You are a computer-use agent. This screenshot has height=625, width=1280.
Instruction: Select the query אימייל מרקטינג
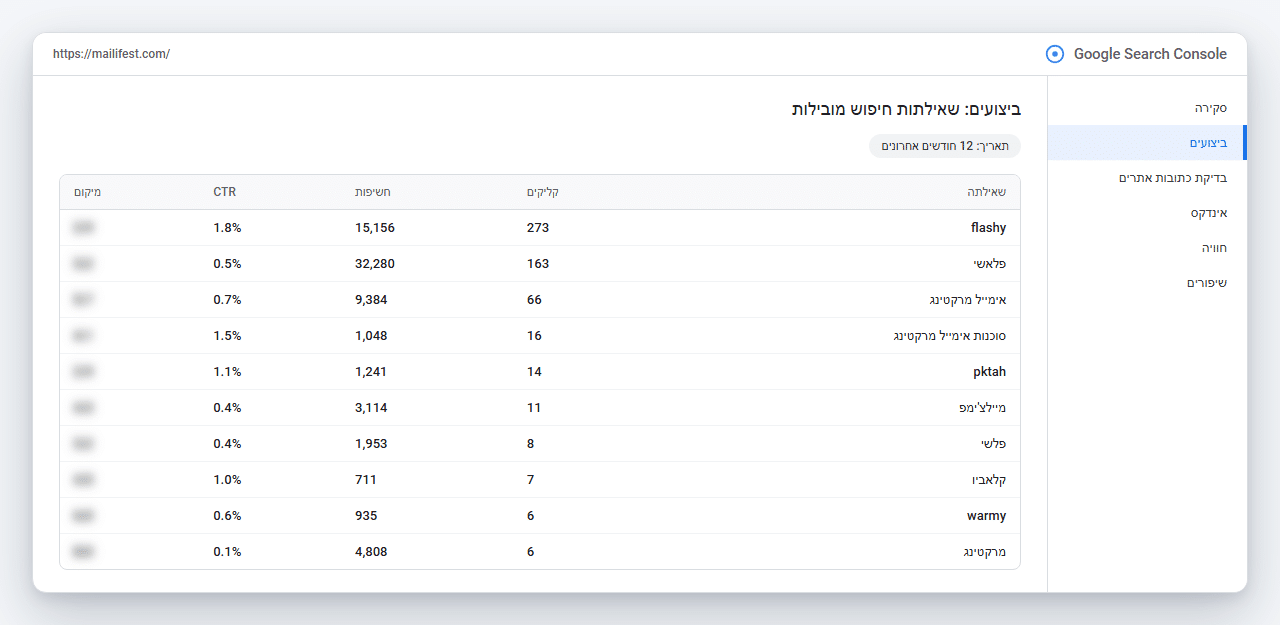[x=968, y=300]
